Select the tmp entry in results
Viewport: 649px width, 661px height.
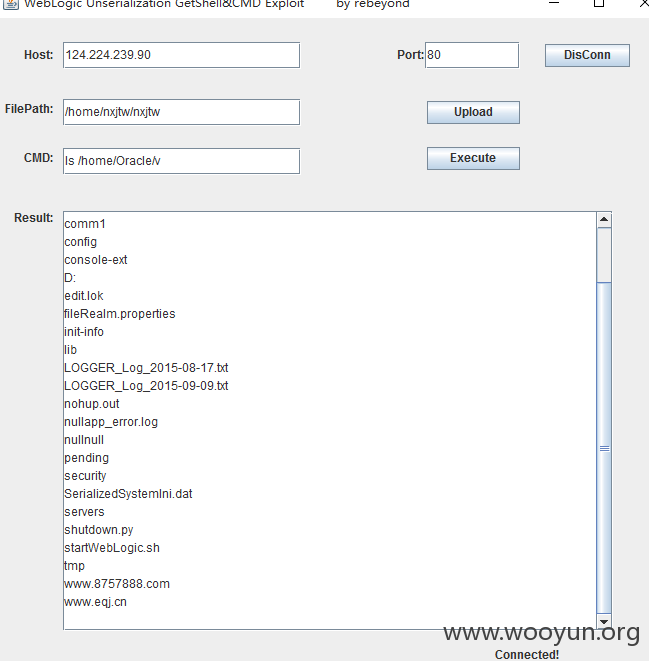74,566
